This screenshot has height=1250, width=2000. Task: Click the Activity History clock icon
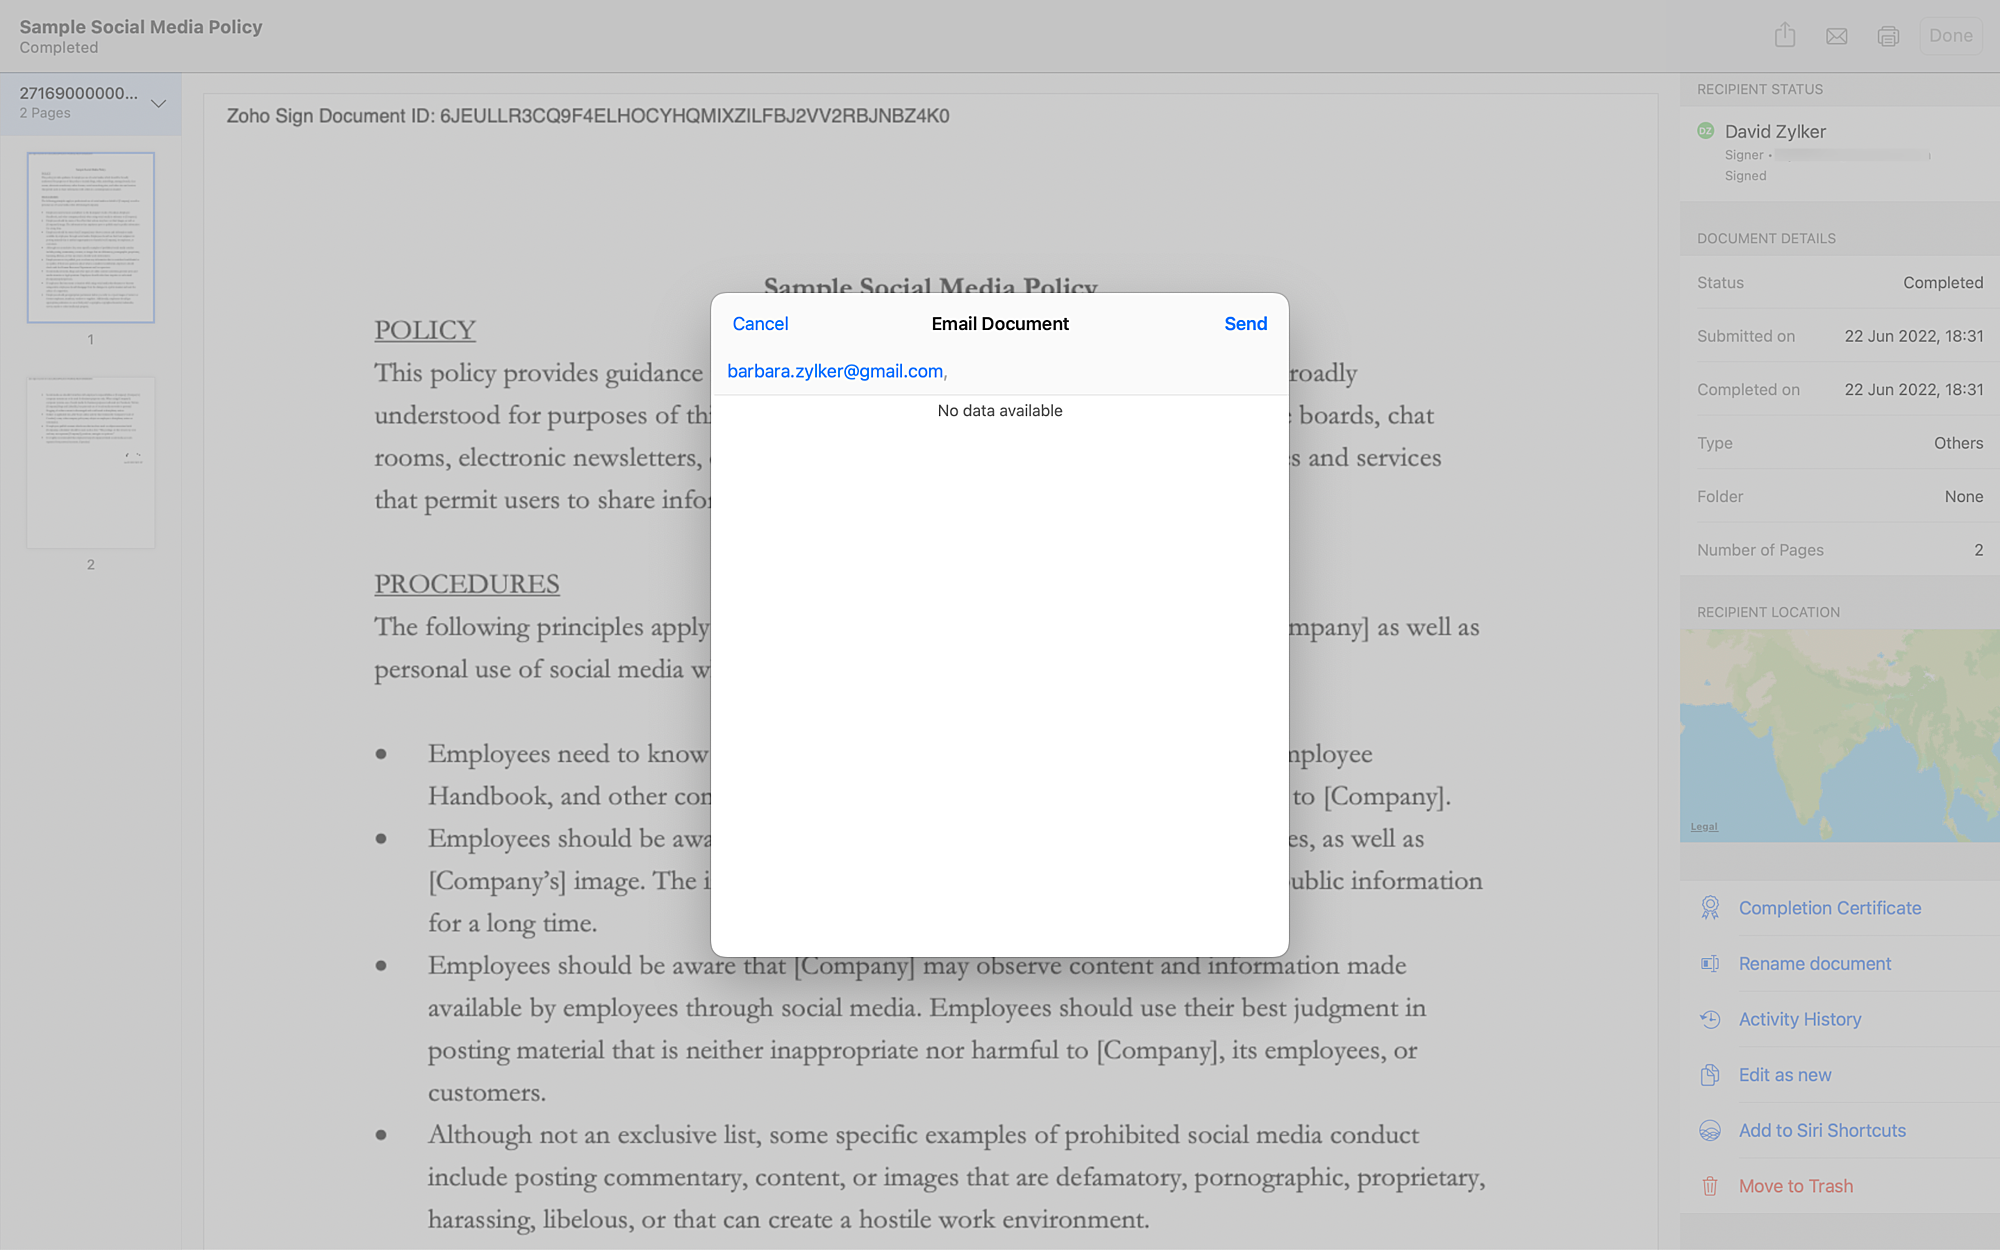1710,1019
